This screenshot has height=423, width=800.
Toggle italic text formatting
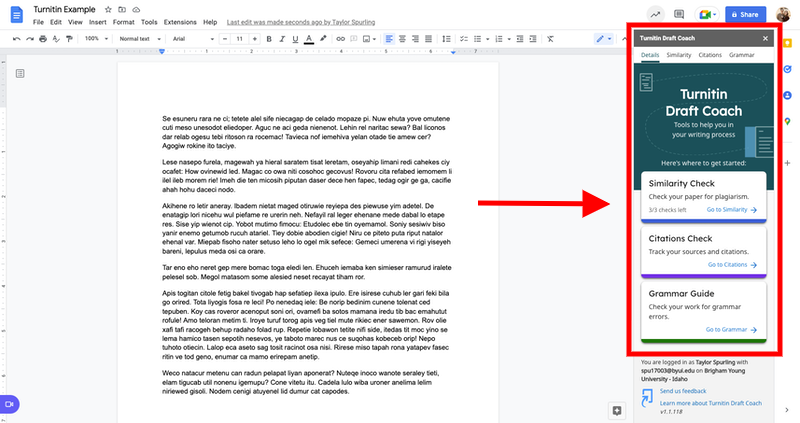(280, 39)
